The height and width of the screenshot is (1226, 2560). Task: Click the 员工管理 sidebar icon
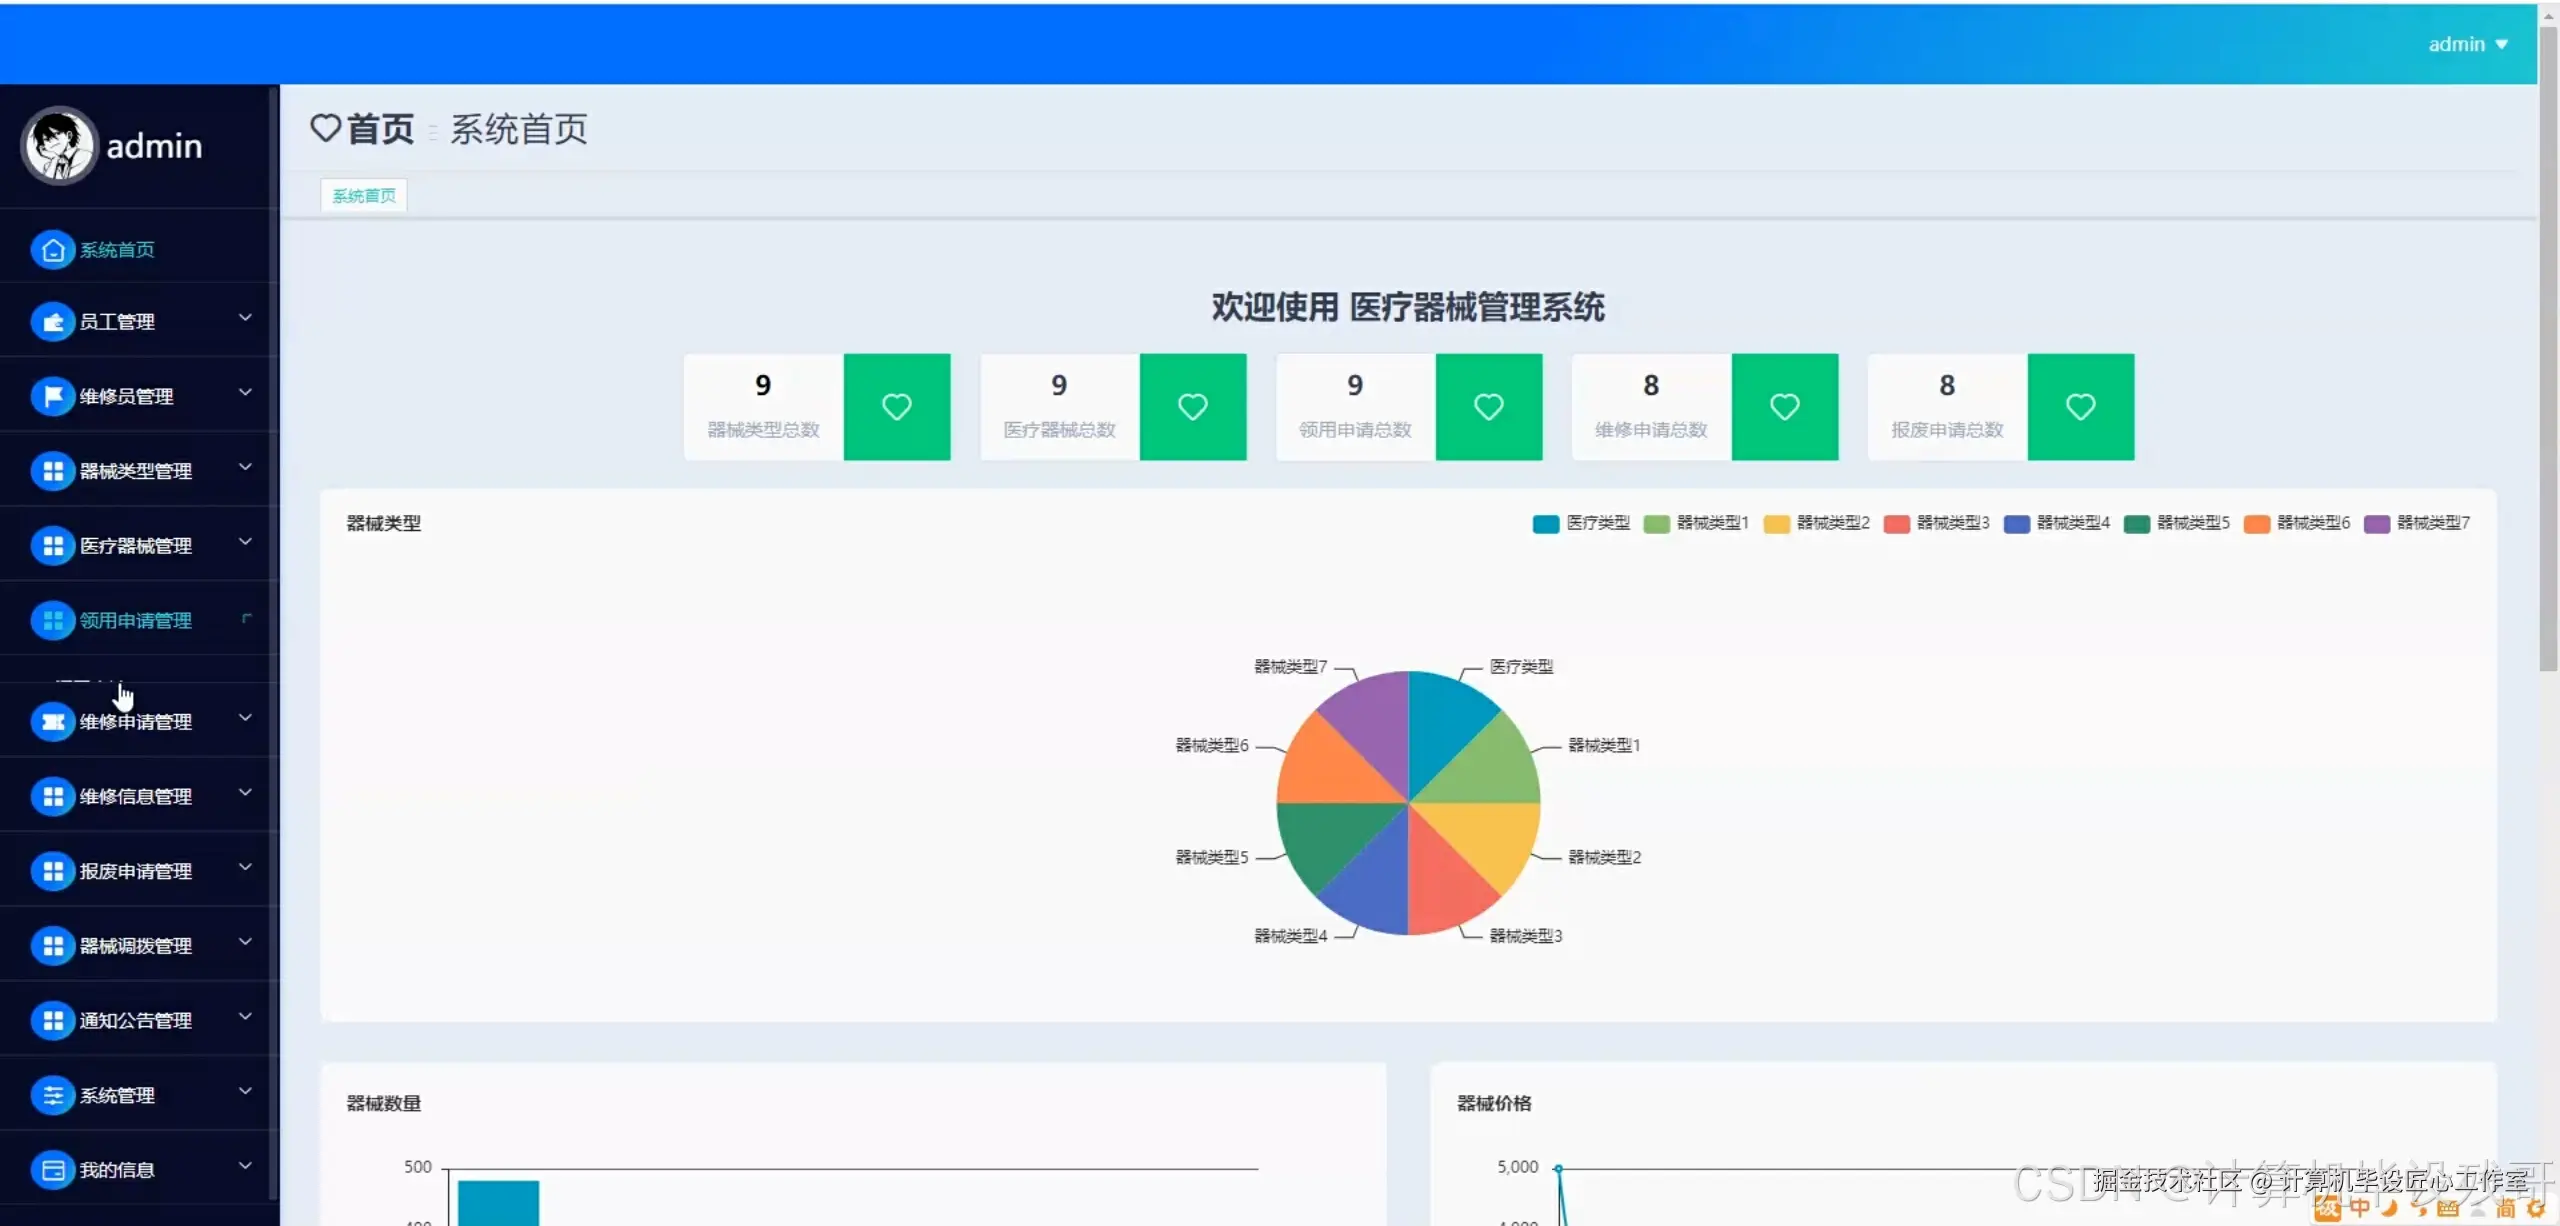pyautogui.click(x=53, y=322)
